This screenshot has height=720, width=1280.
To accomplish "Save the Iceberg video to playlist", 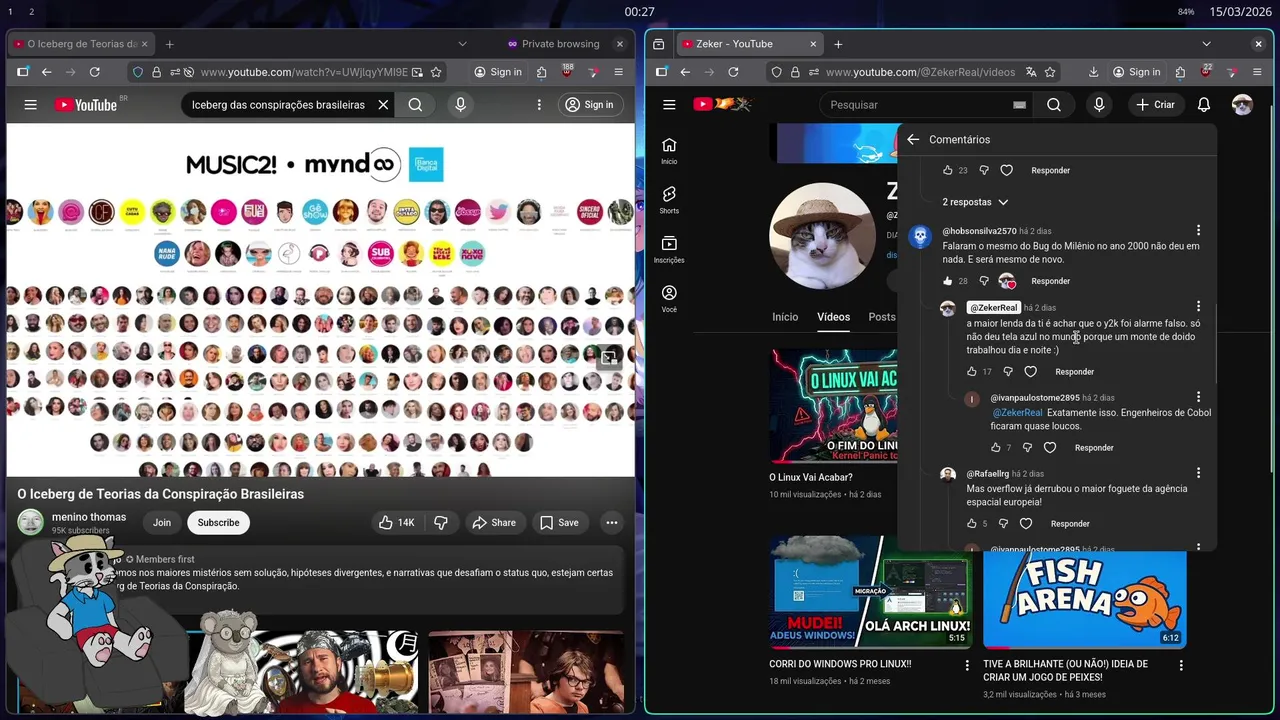I will tap(559, 523).
